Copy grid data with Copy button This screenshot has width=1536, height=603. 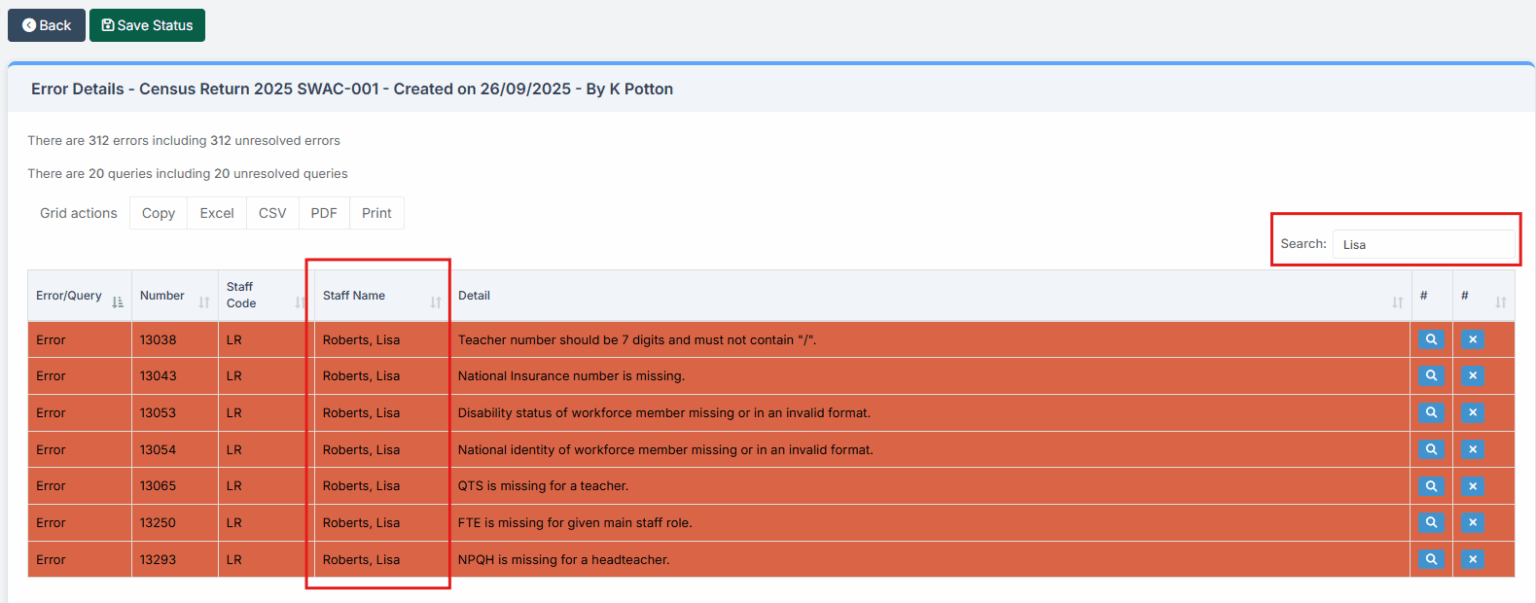tap(158, 213)
